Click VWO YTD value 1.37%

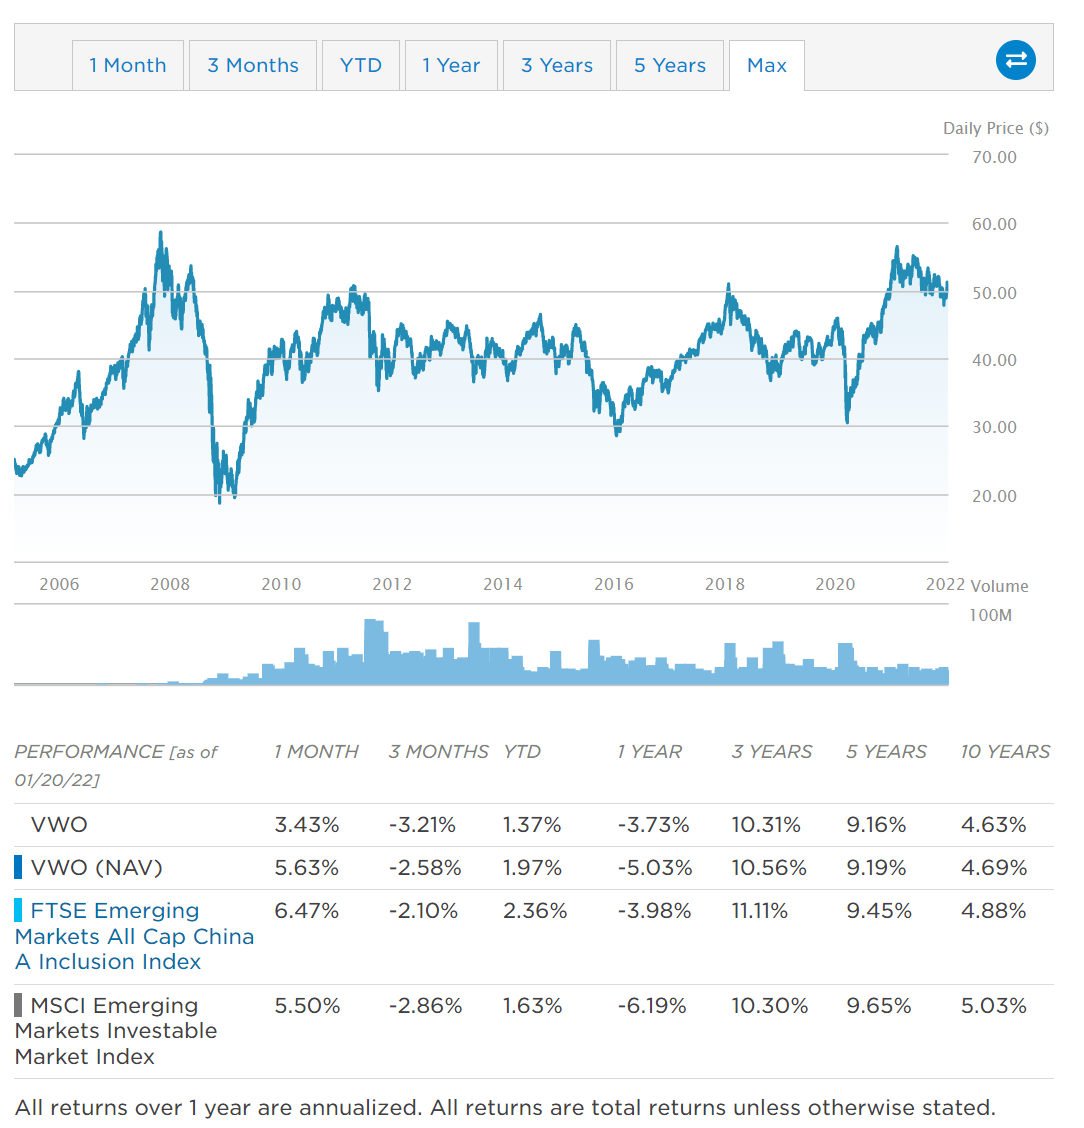[x=532, y=824]
